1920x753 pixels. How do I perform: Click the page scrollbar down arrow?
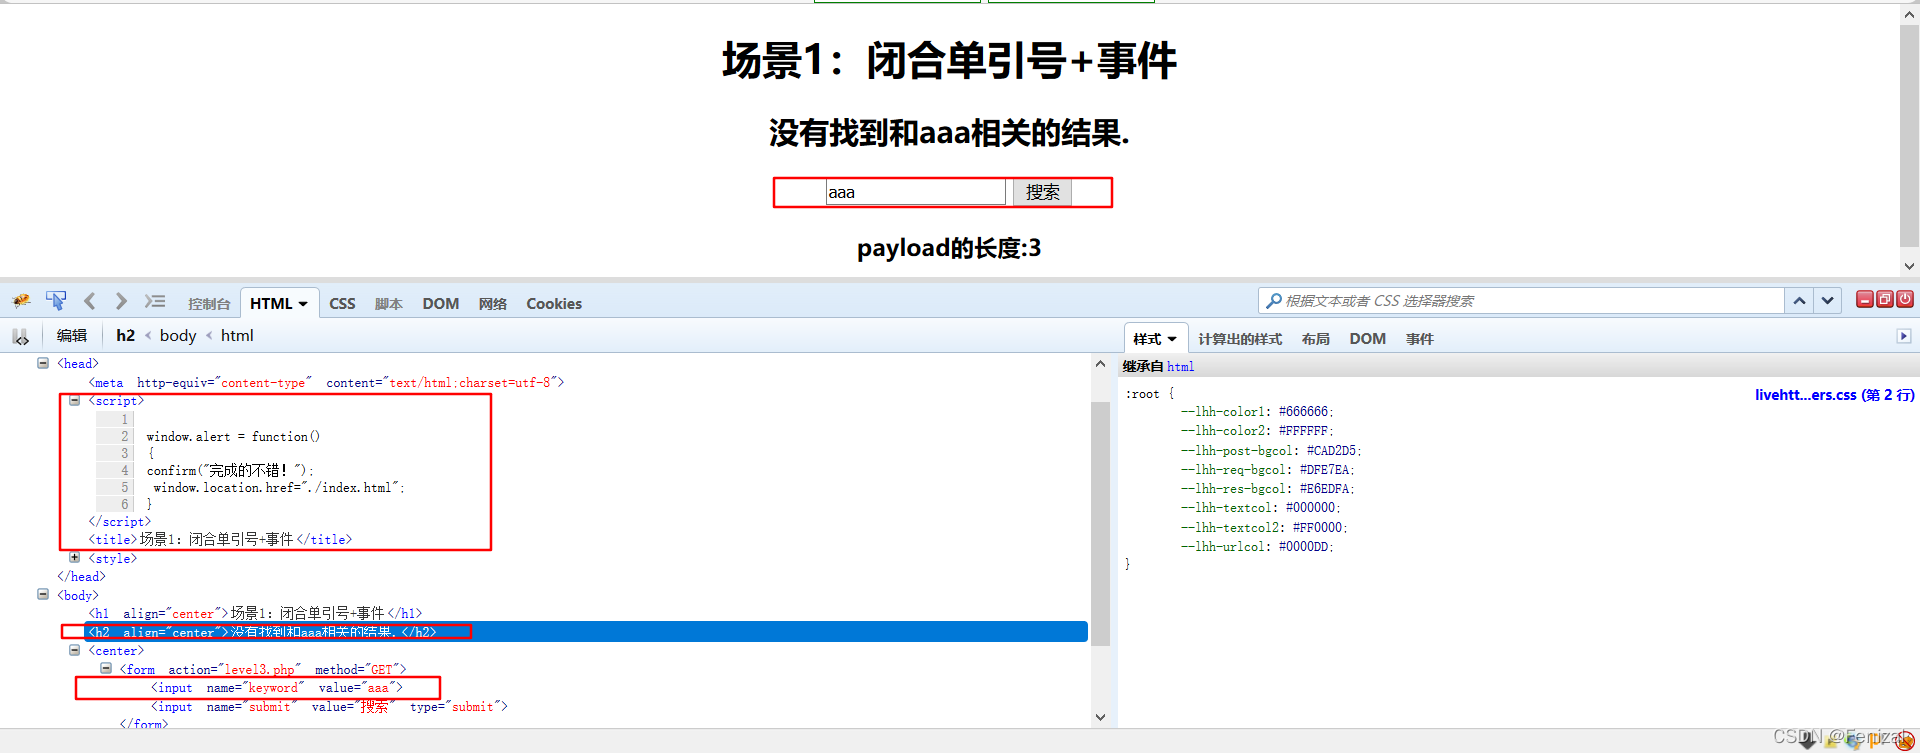(x=1909, y=266)
